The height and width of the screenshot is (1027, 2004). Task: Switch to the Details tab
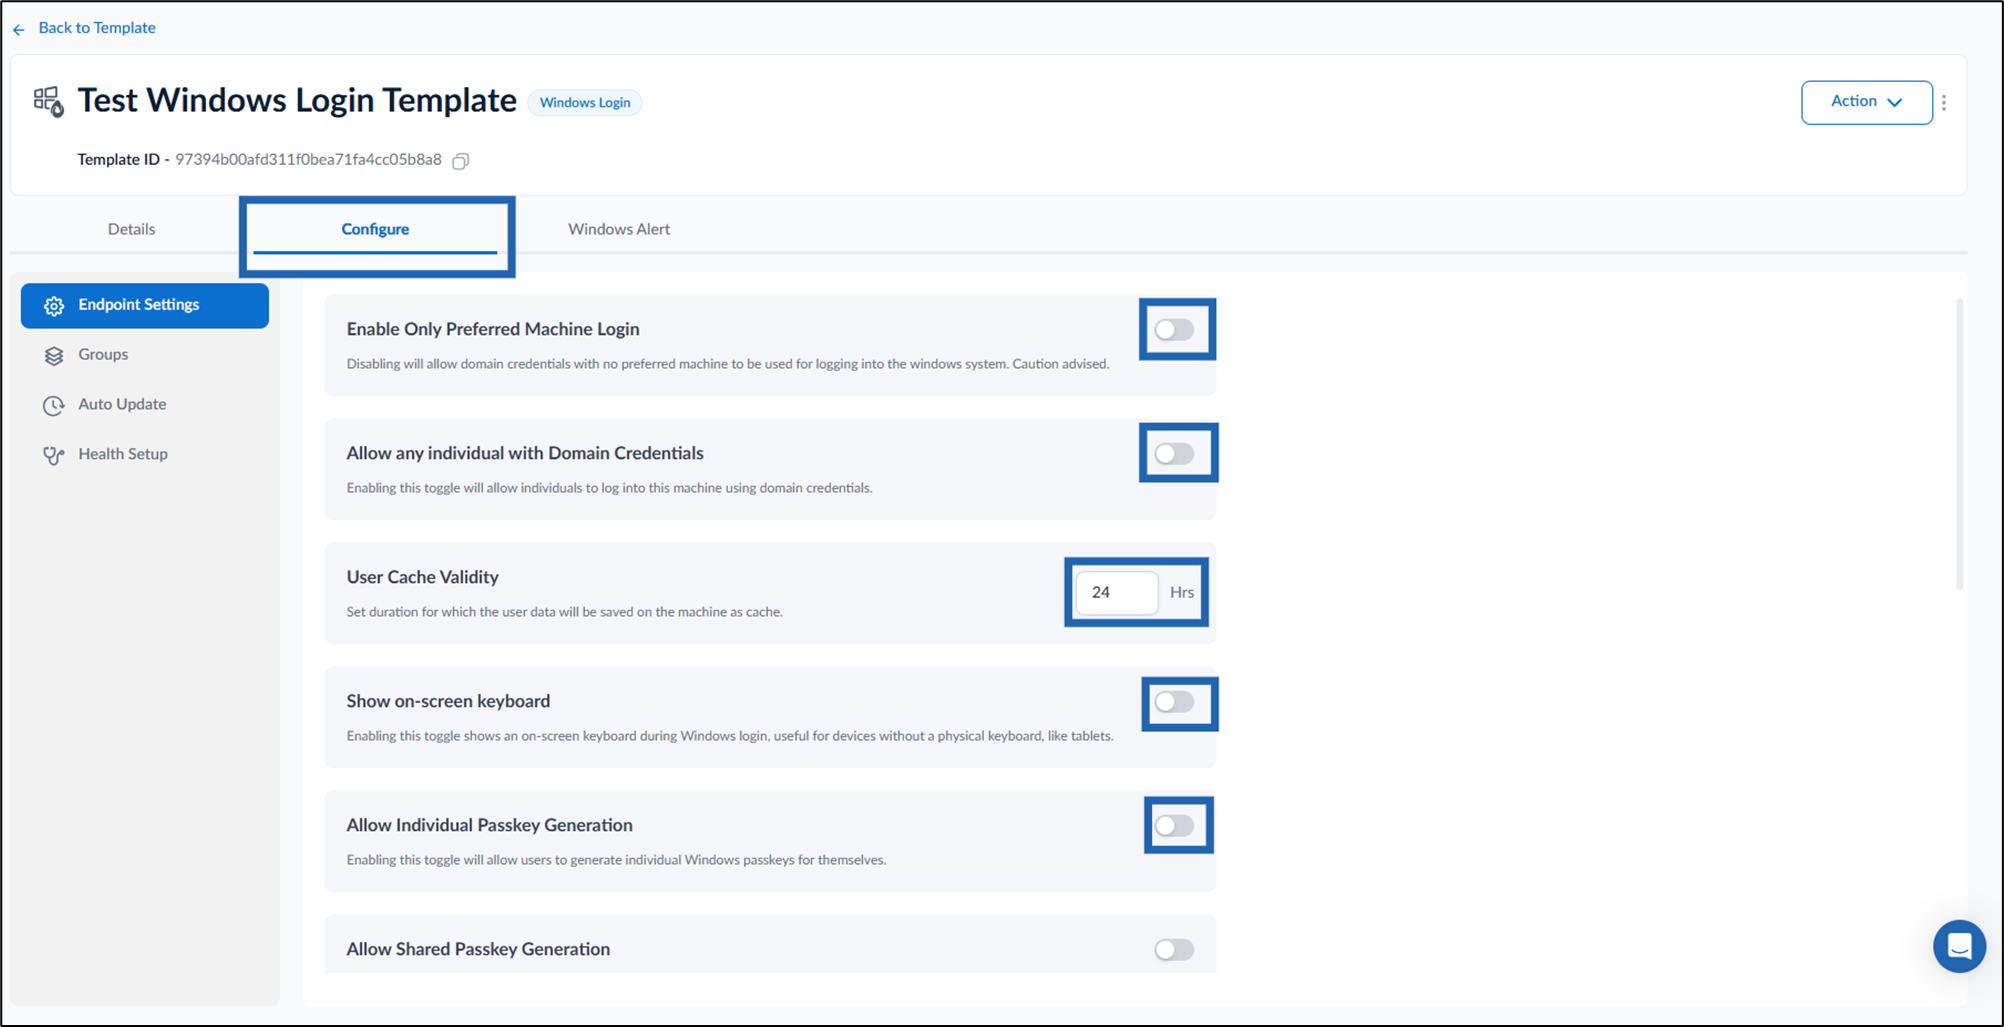click(131, 229)
